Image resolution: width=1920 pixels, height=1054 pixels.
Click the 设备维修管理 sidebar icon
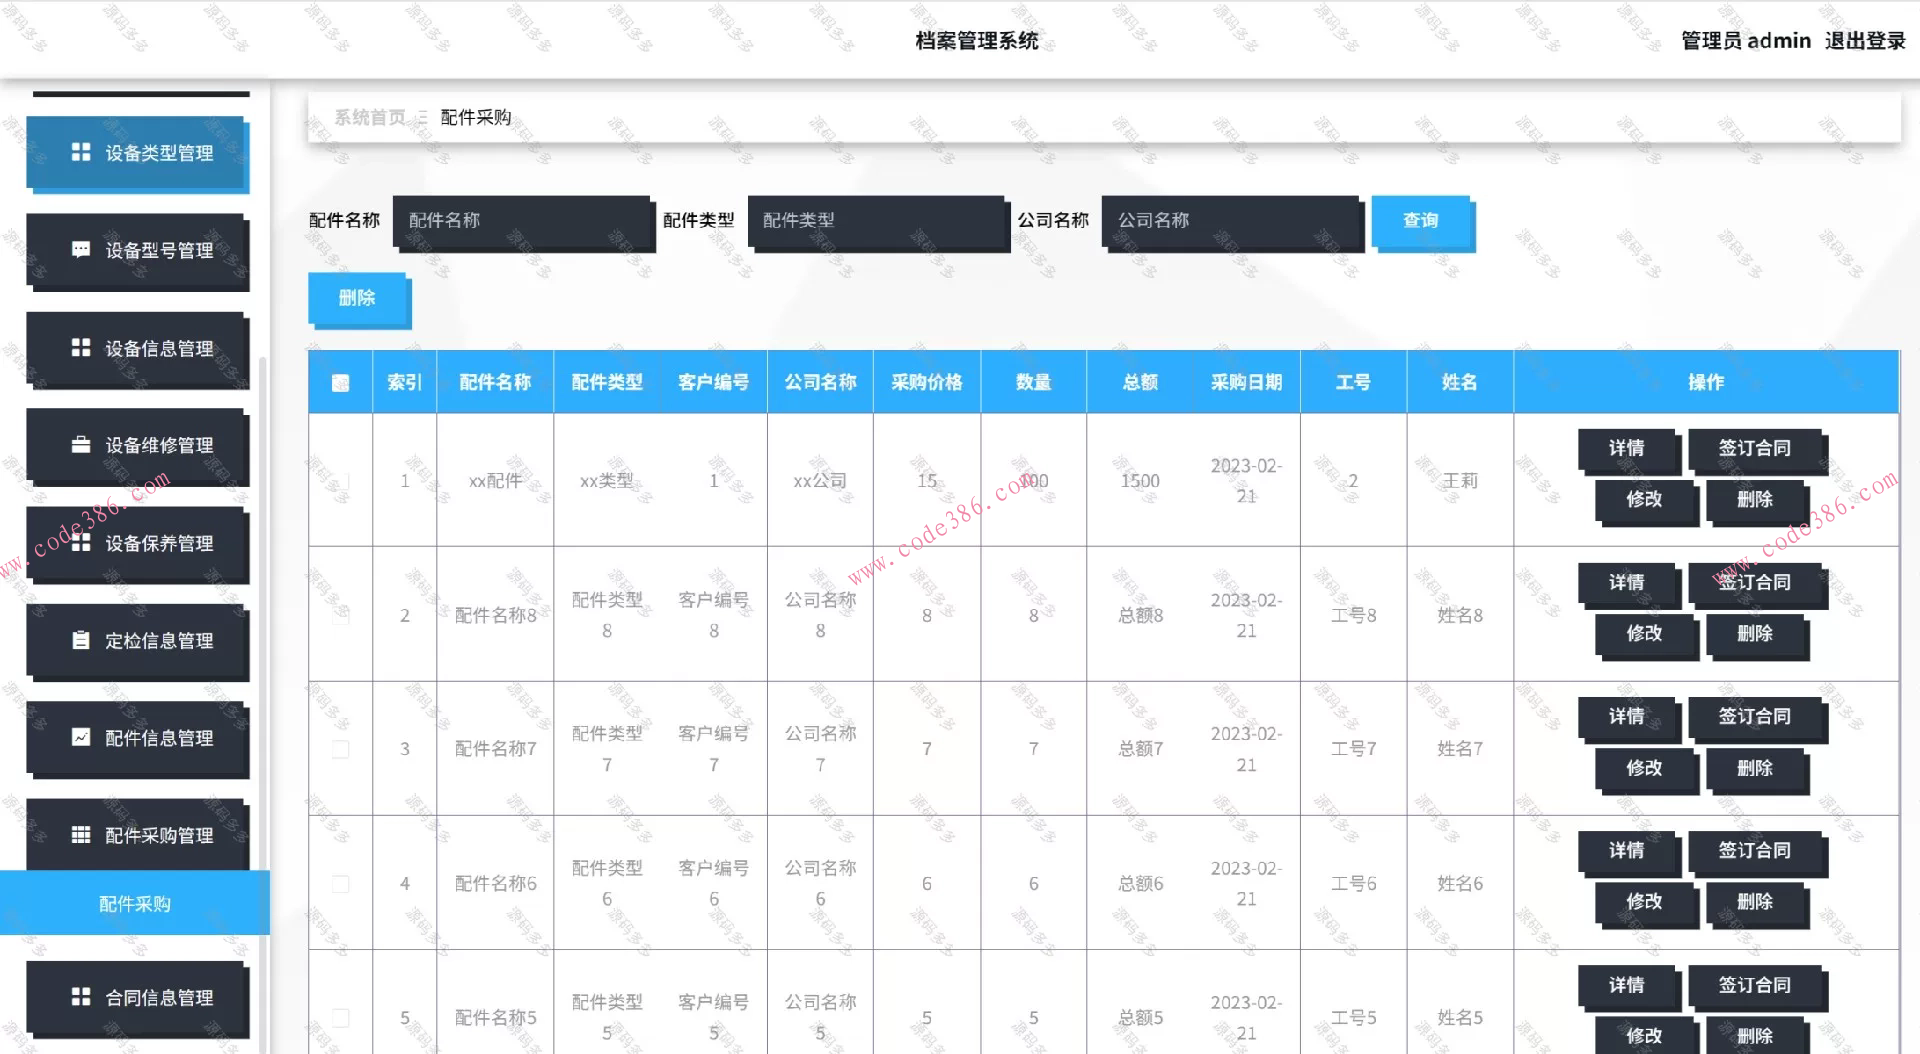(x=82, y=446)
